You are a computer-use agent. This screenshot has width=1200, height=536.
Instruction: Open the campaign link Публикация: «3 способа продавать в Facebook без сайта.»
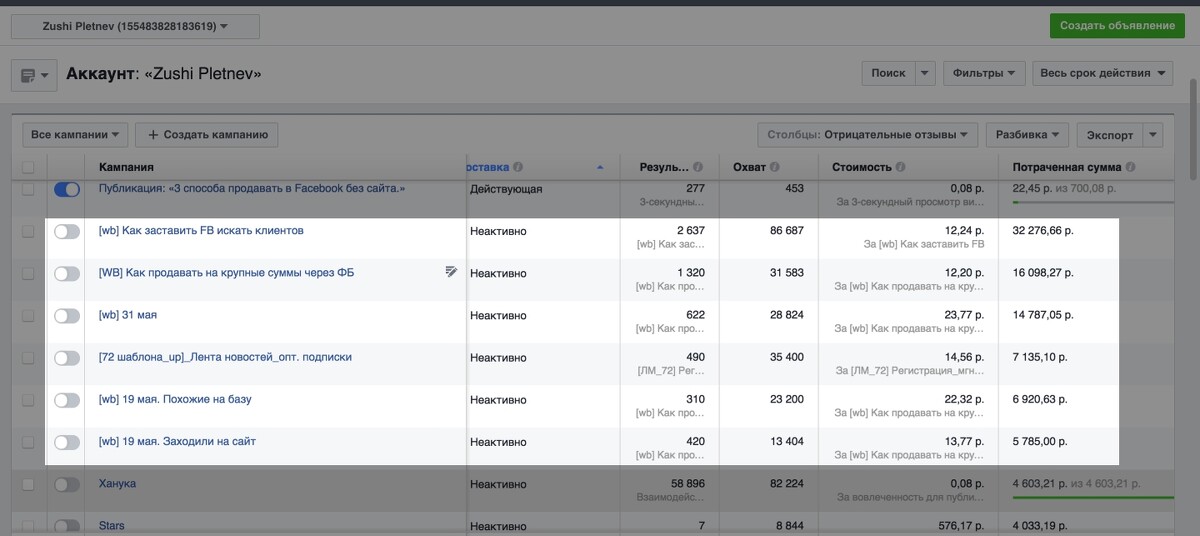click(252, 188)
